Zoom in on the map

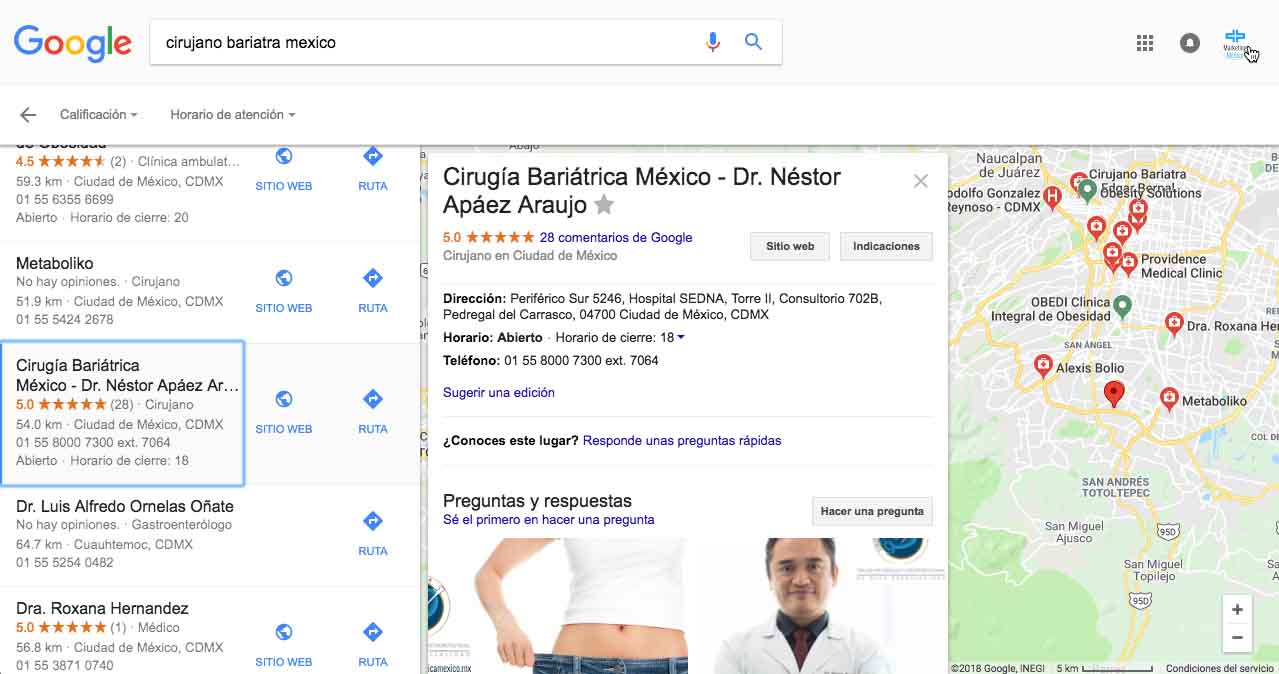pos(1237,610)
